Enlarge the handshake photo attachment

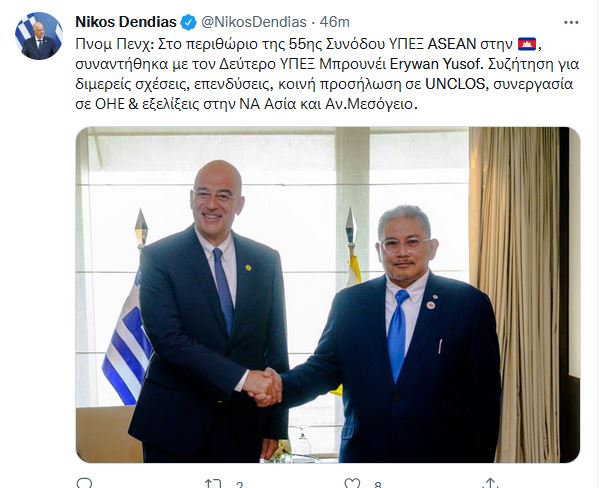[x=328, y=294]
